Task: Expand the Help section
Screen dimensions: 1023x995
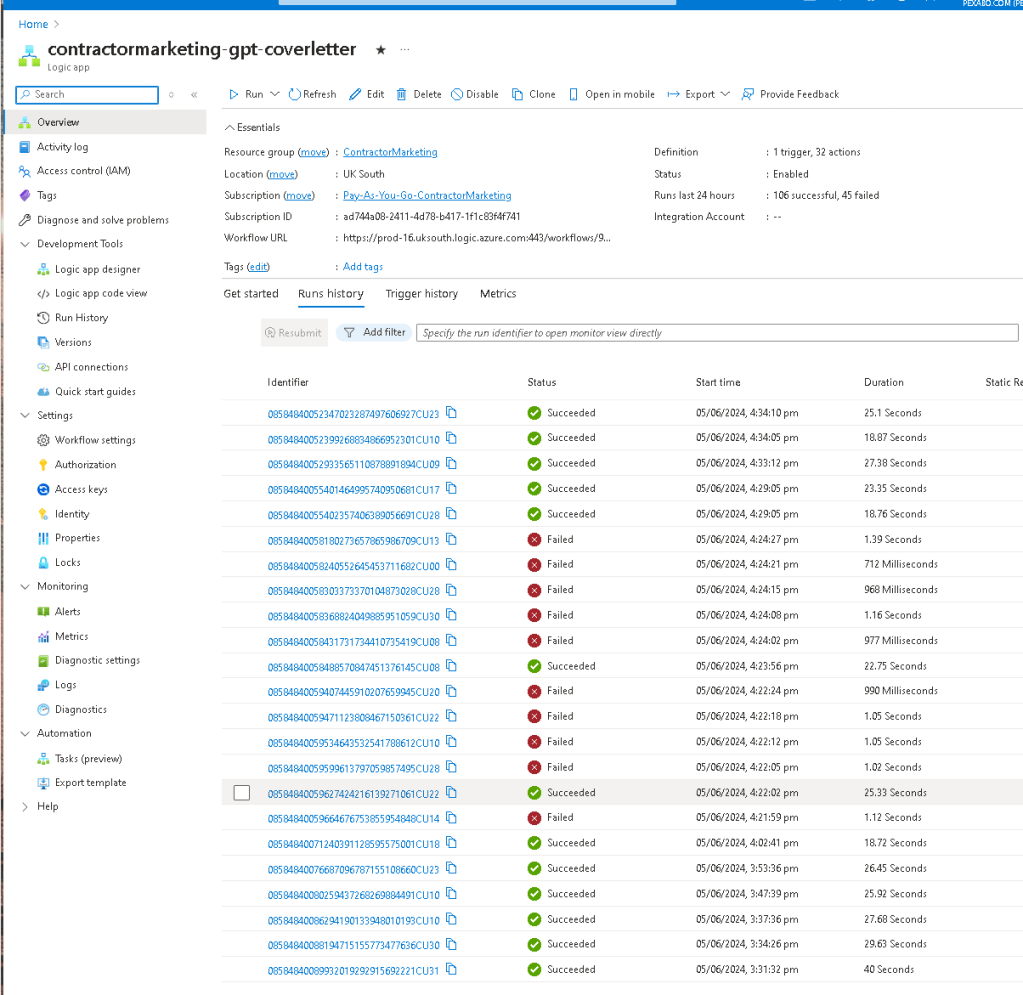Action: pos(25,807)
